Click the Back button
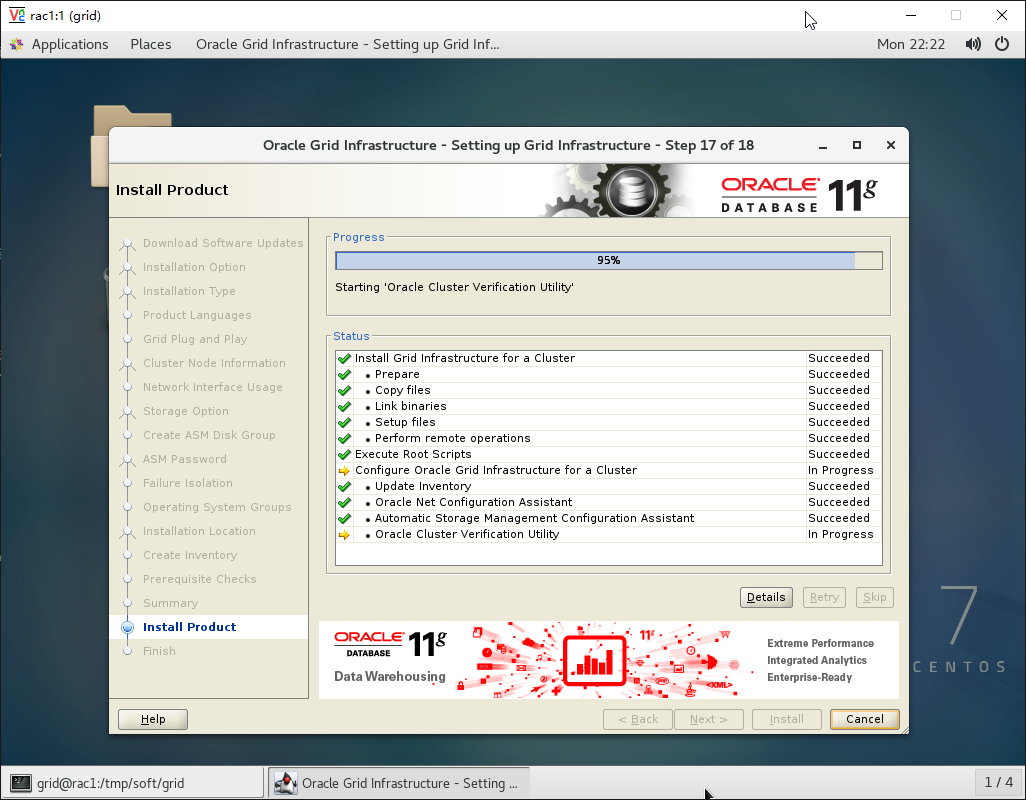Viewport: 1026px width, 800px height. coord(638,719)
